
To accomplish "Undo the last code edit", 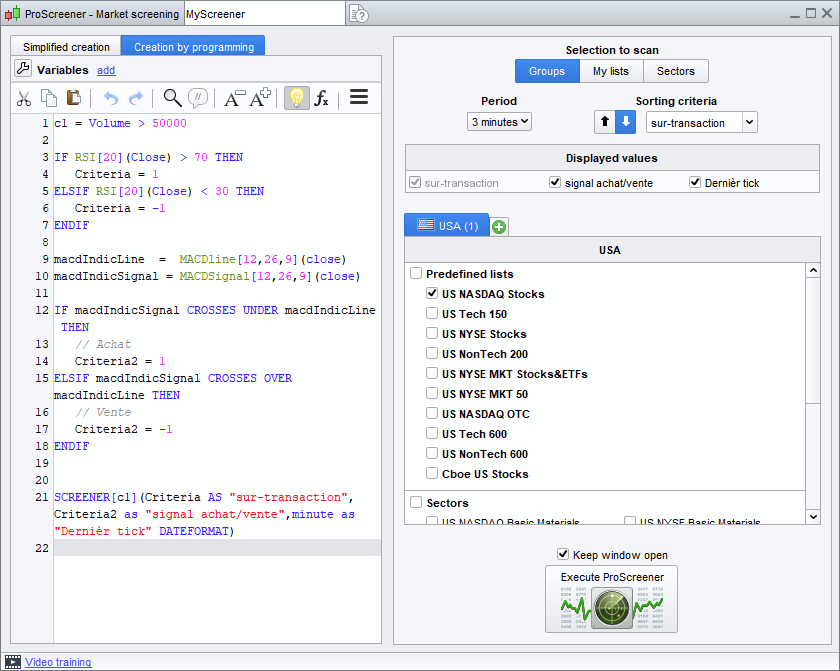I will click(110, 98).
